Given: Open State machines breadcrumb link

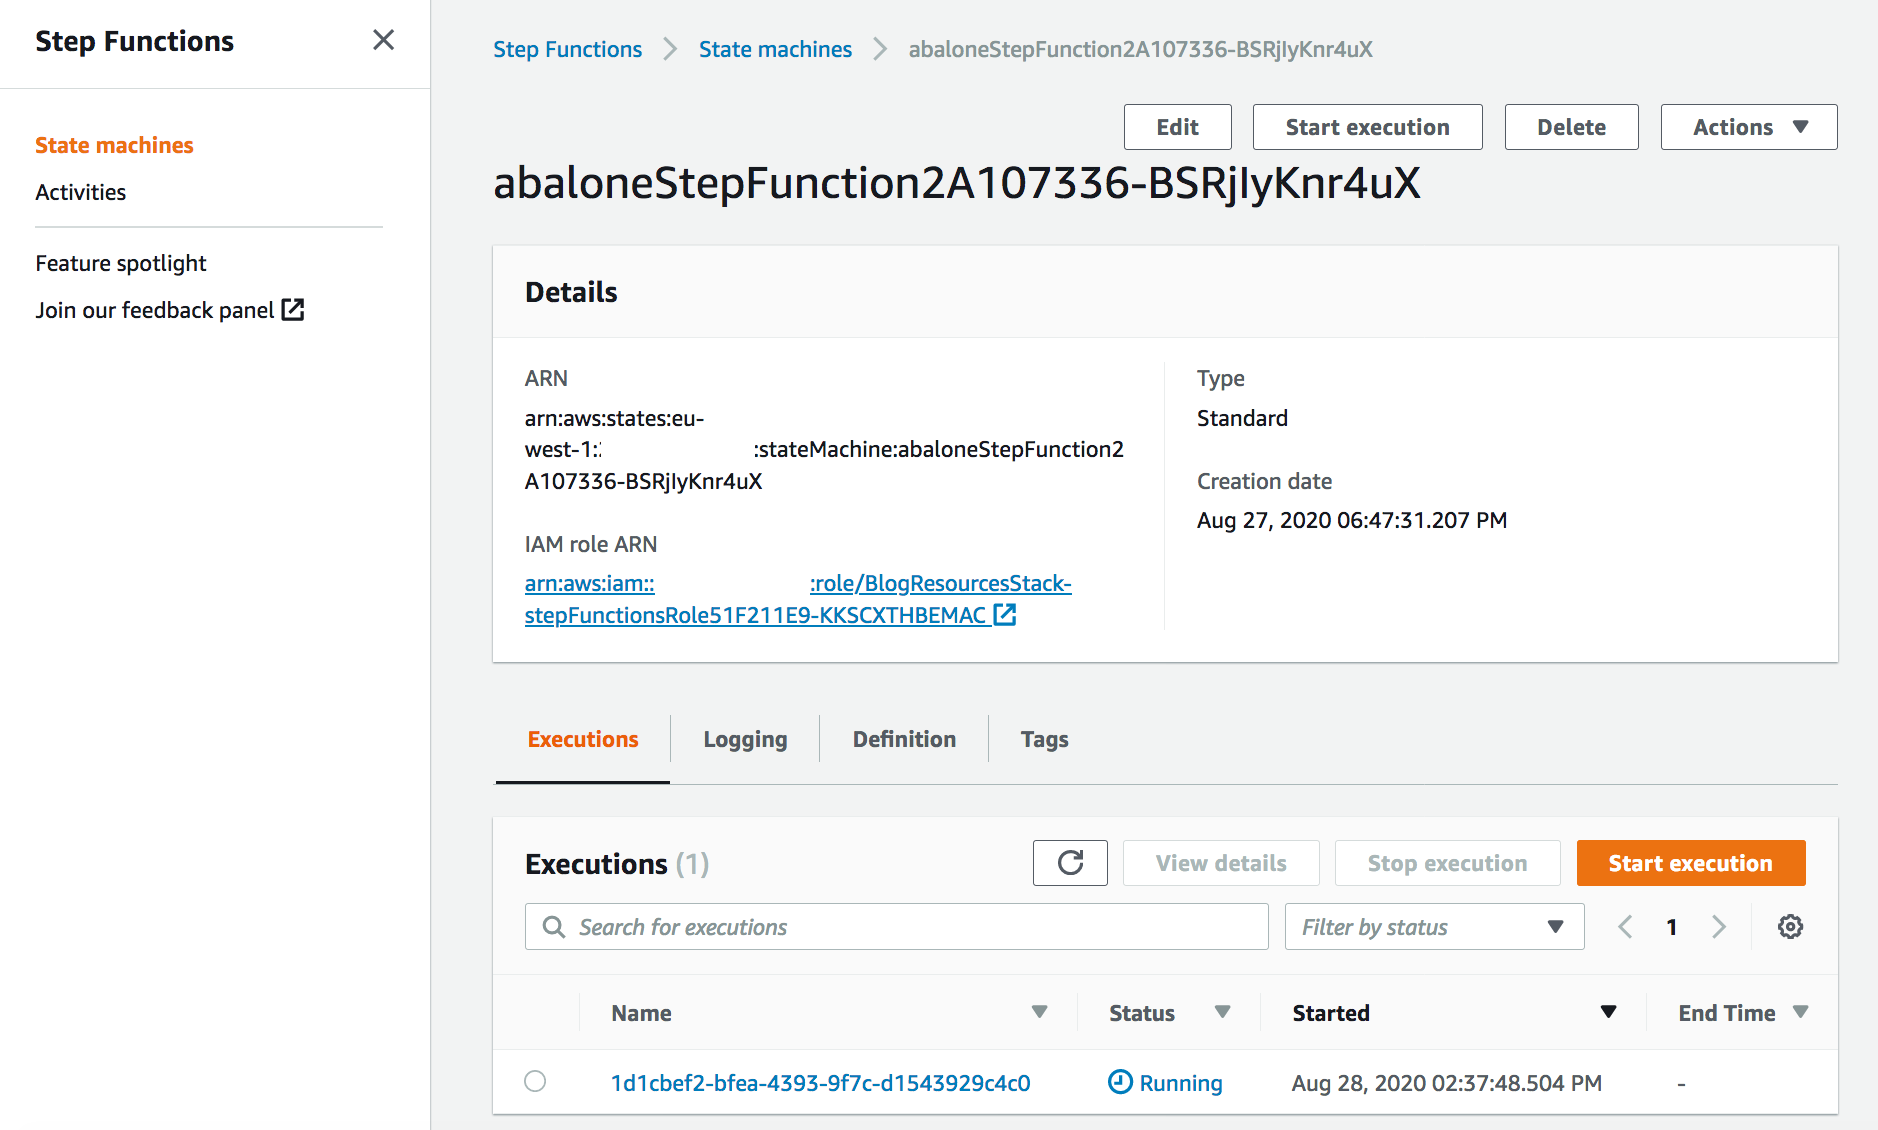Looking at the screenshot, I should click(775, 49).
